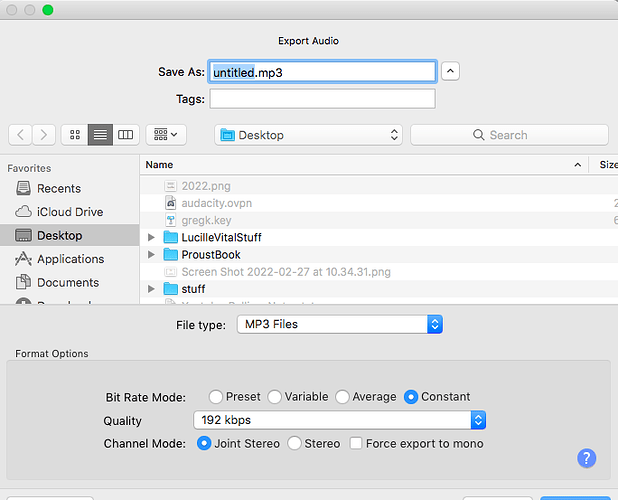The width and height of the screenshot is (618, 500).
Task: Go forward with the right arrow button
Action: point(44,134)
